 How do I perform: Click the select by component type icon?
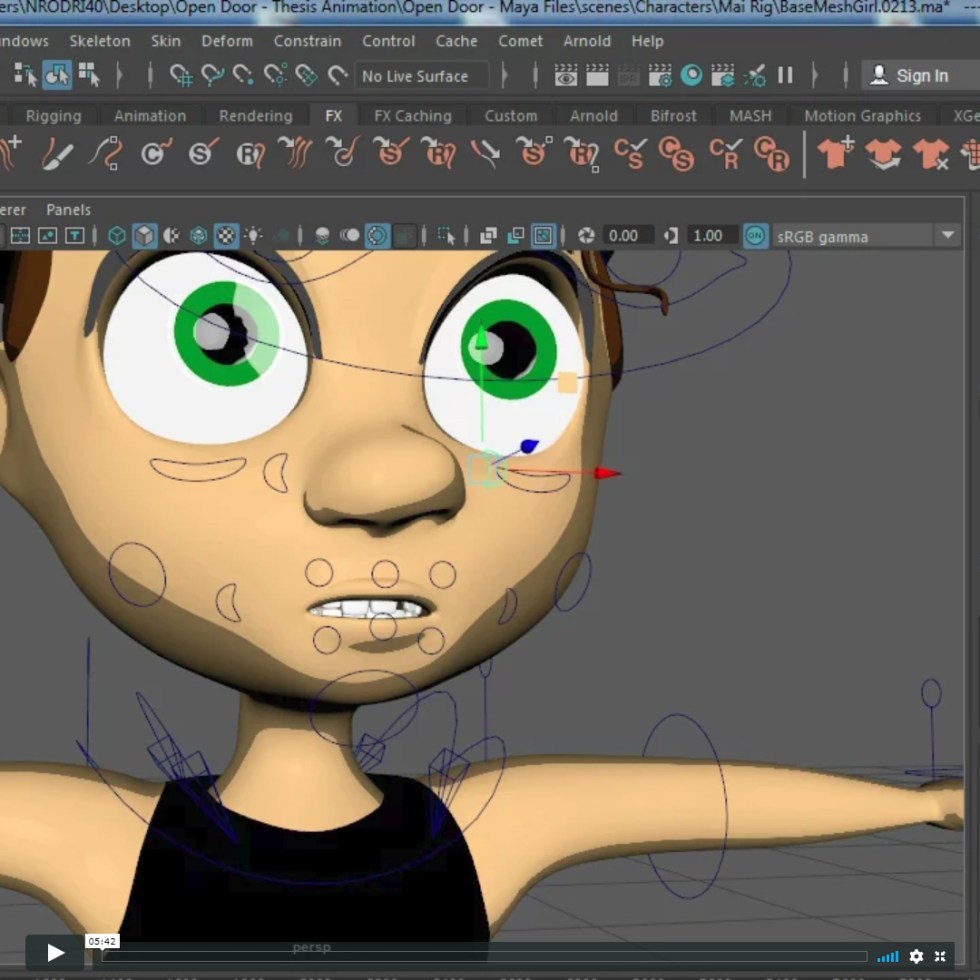pos(89,75)
